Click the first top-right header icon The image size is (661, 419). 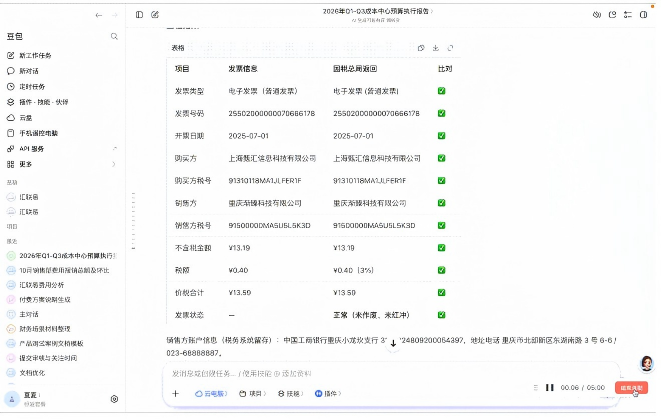tap(597, 15)
